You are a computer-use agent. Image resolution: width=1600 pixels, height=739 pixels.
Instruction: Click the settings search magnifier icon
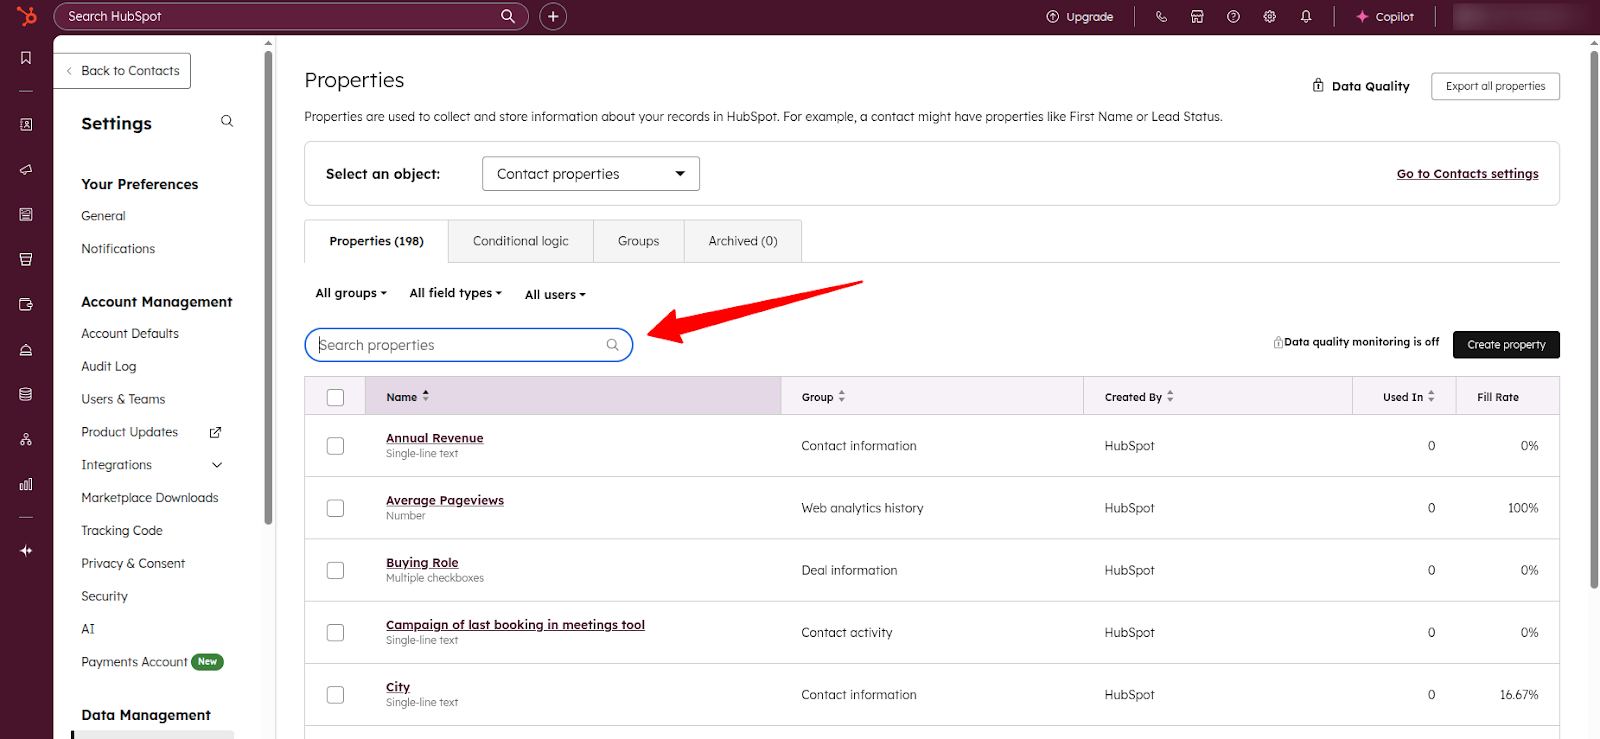click(x=227, y=121)
